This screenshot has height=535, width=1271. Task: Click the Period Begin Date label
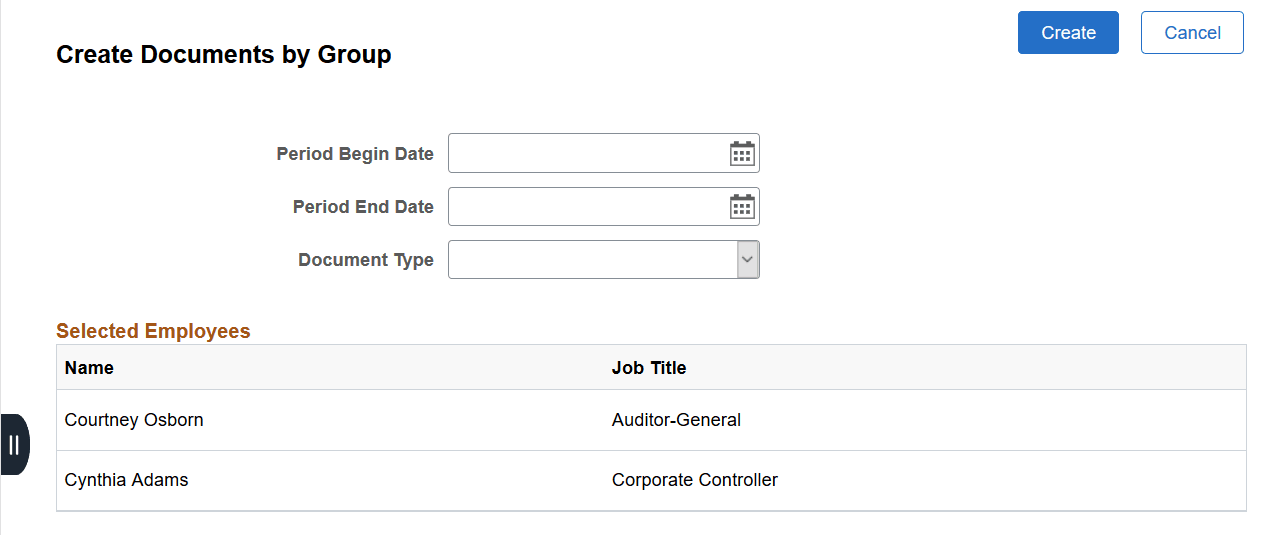[x=355, y=154]
